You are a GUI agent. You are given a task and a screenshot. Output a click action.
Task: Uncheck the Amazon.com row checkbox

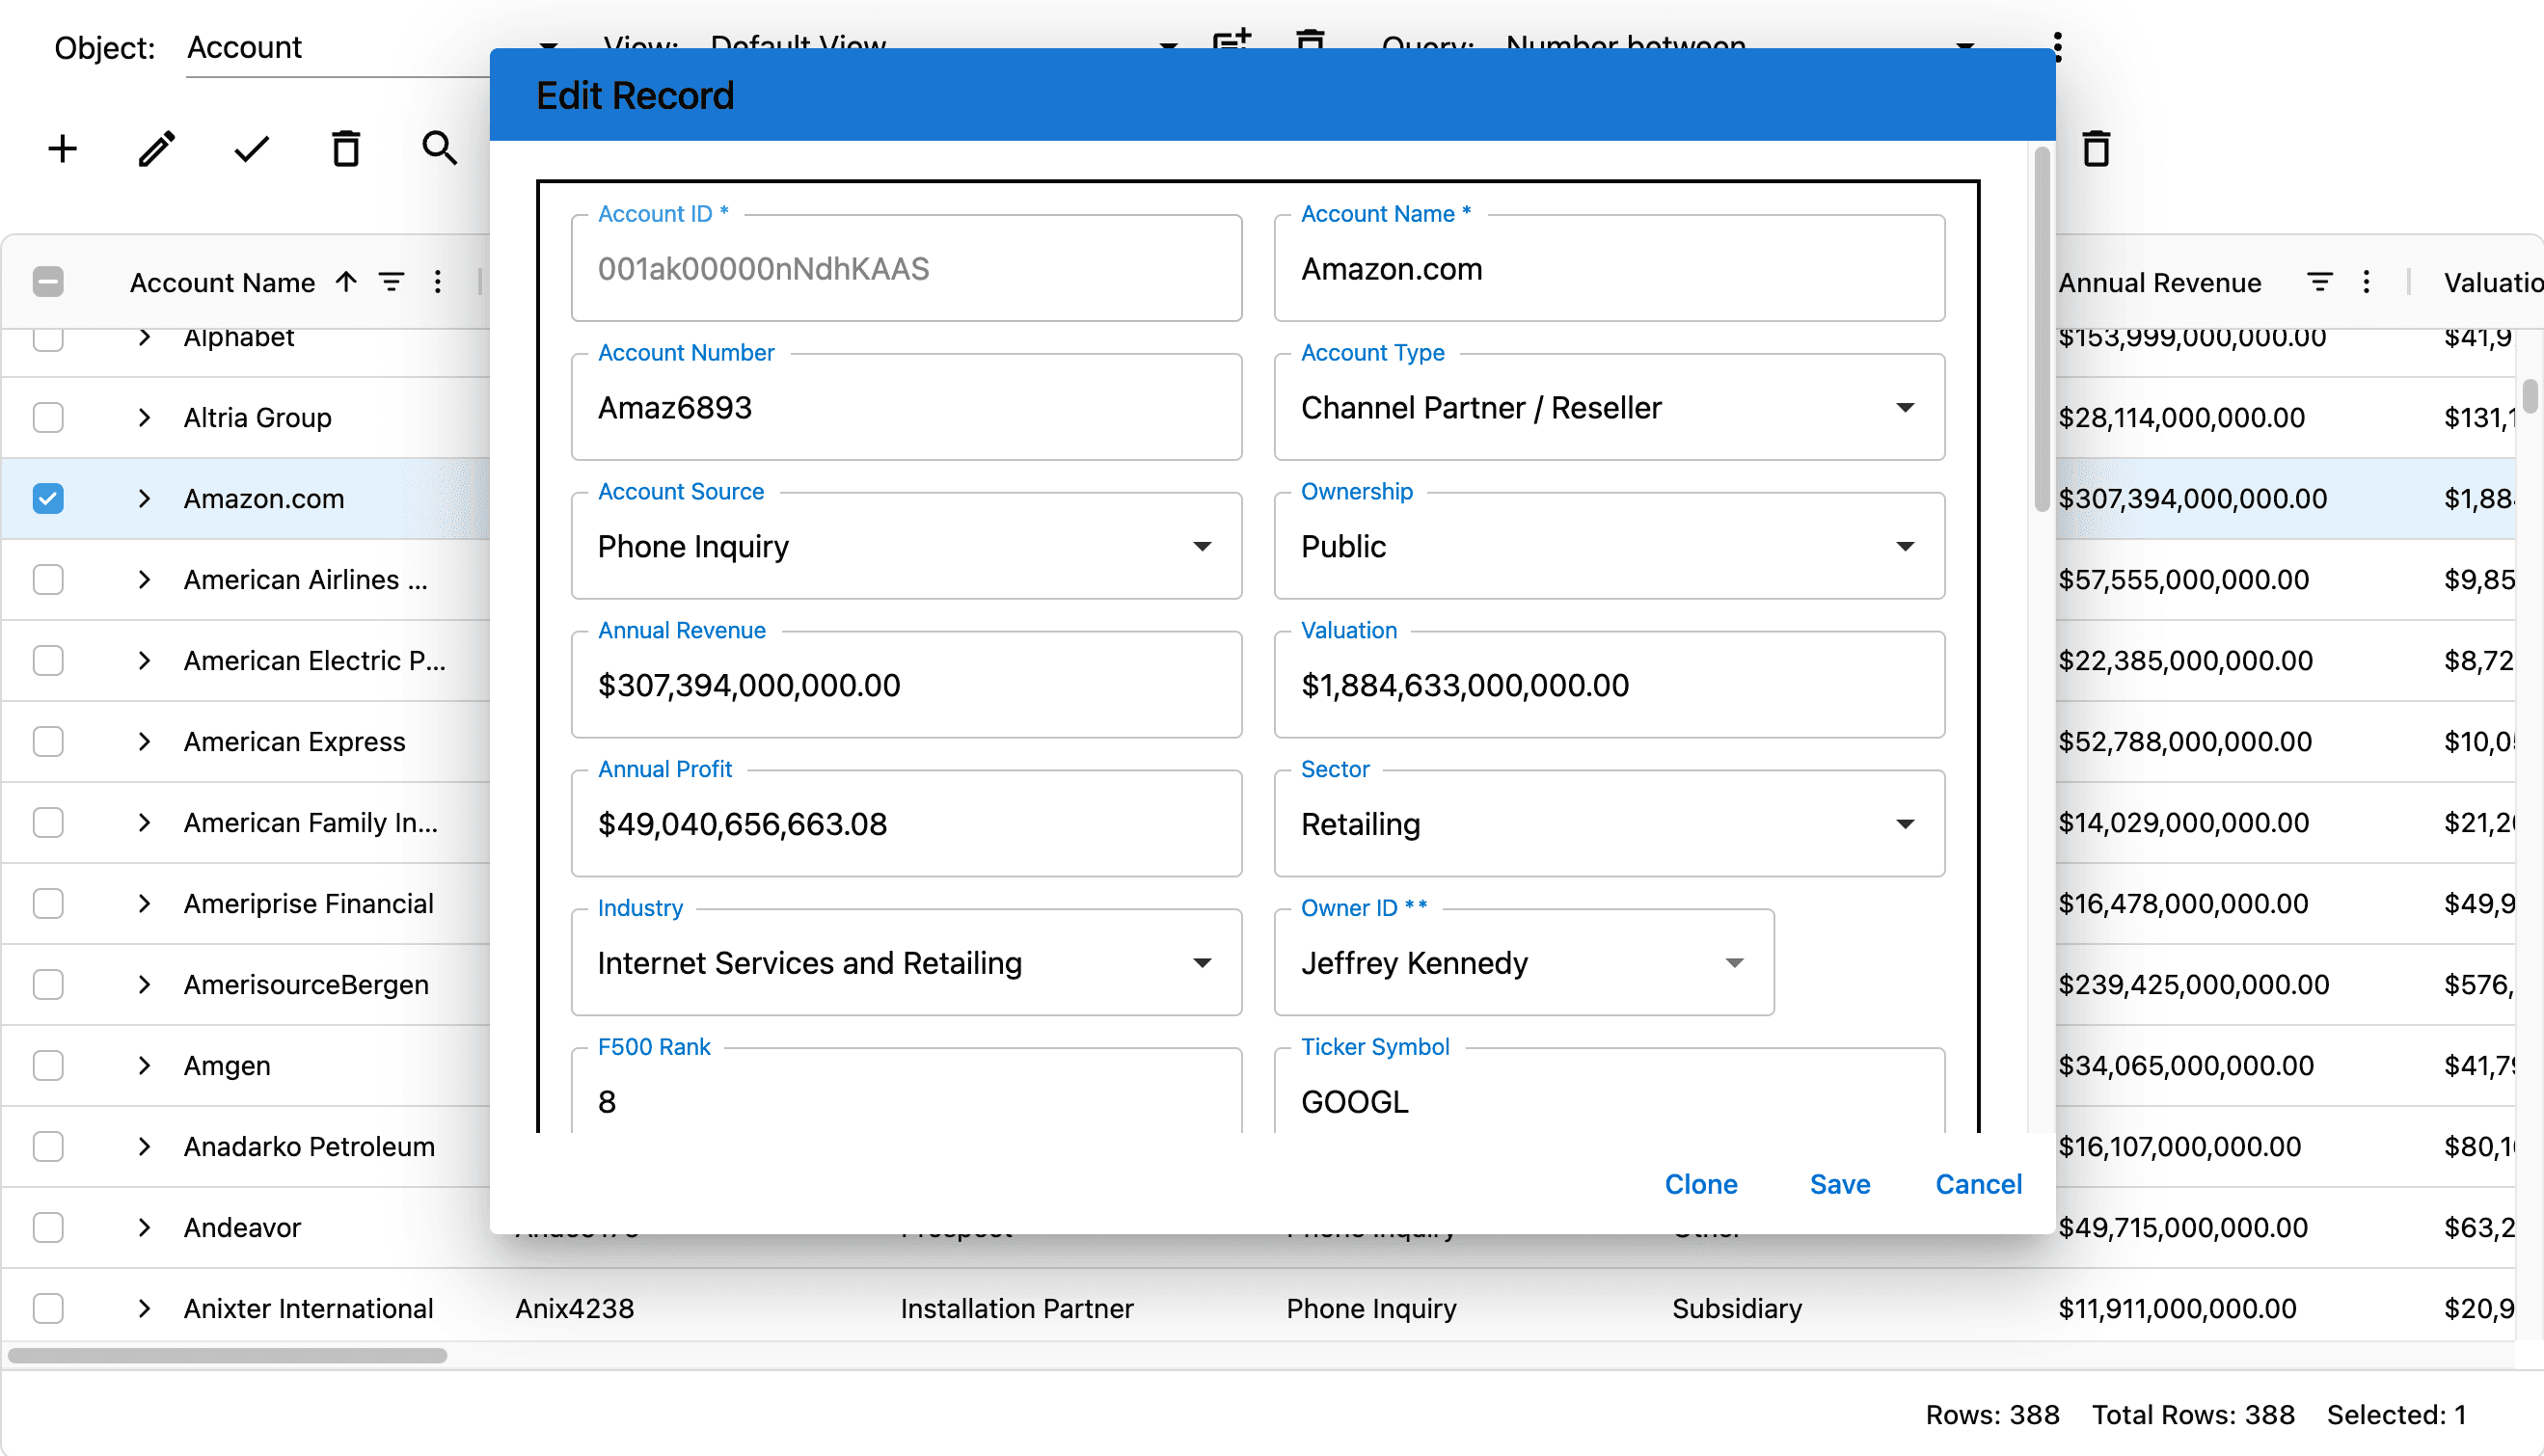[48, 498]
